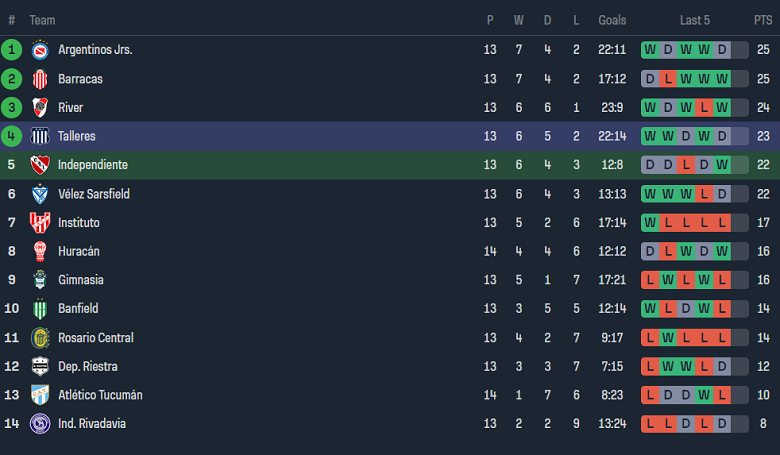Open River club crest icon
This screenshot has width=780, height=455.
pos(40,108)
